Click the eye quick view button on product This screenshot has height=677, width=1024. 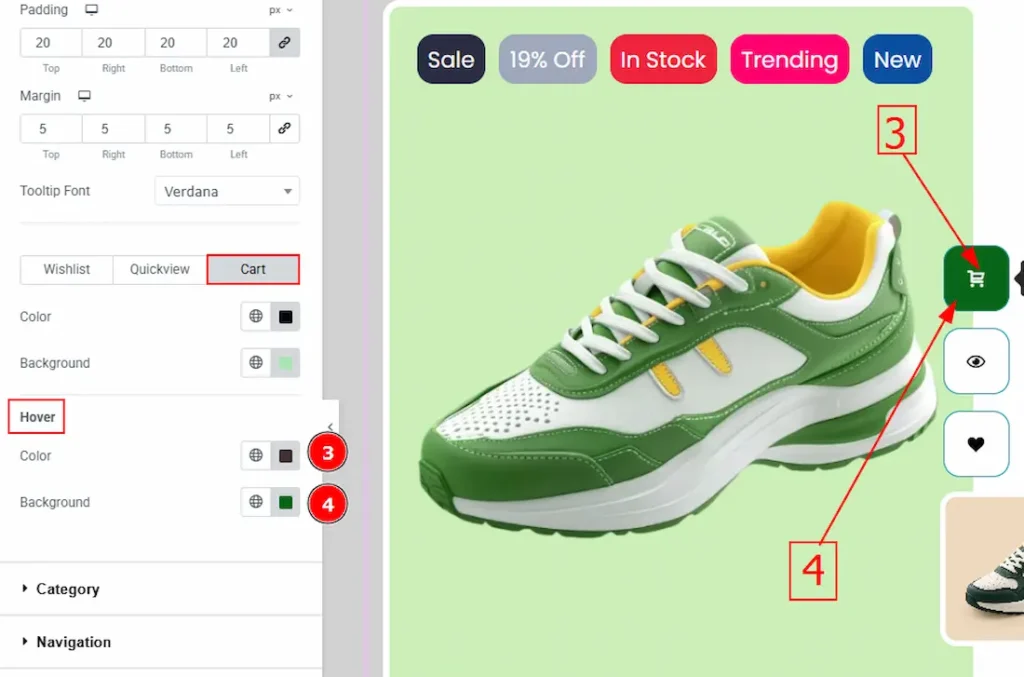pos(976,362)
